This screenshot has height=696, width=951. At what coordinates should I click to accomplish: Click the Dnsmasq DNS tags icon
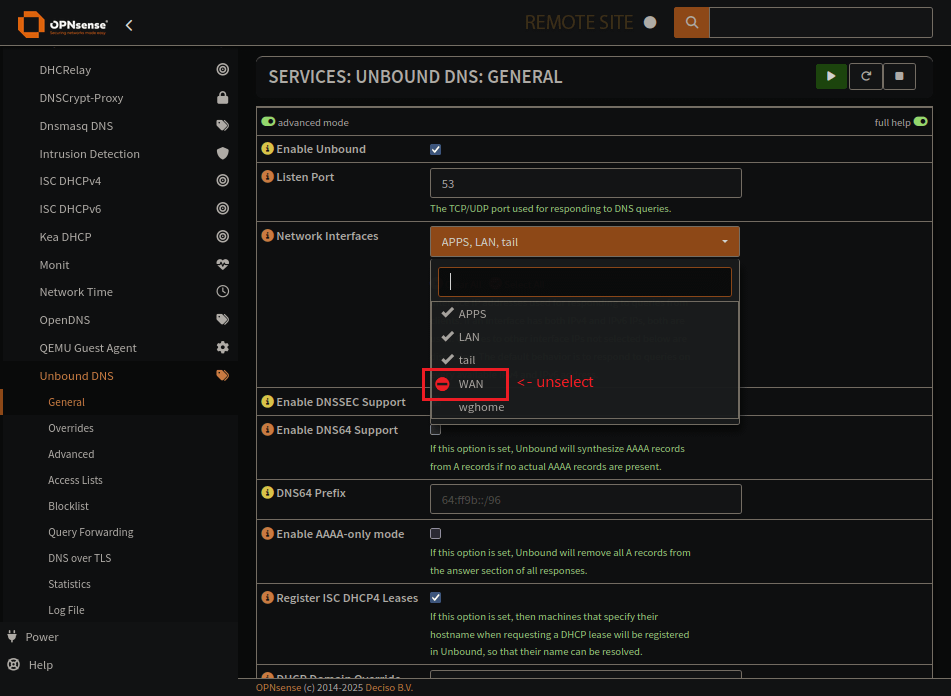pos(223,125)
